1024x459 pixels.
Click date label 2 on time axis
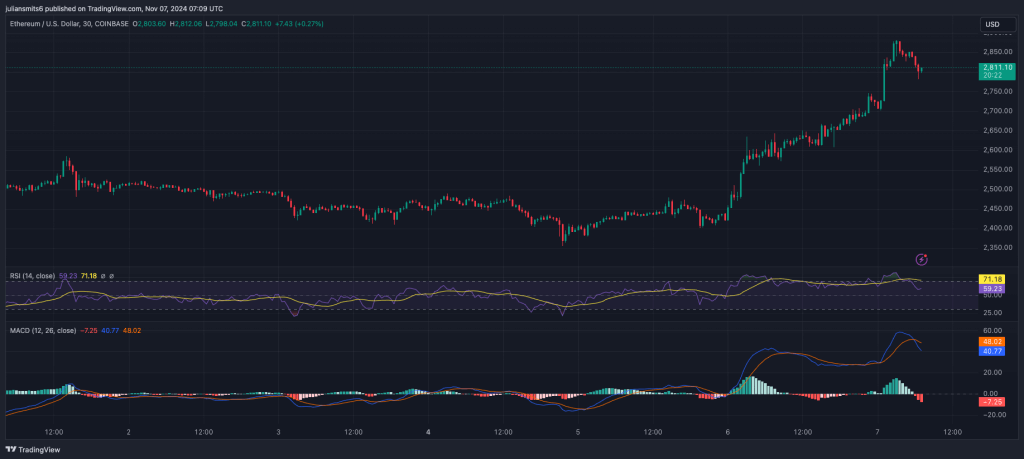(129, 432)
